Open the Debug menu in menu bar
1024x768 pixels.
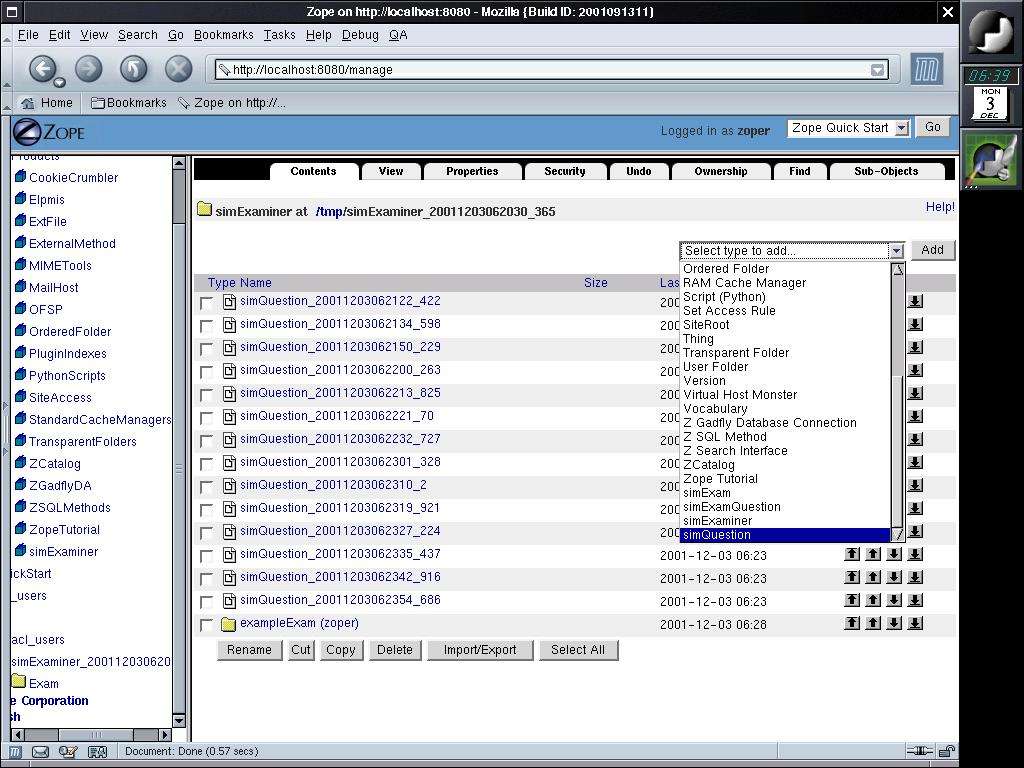point(360,35)
